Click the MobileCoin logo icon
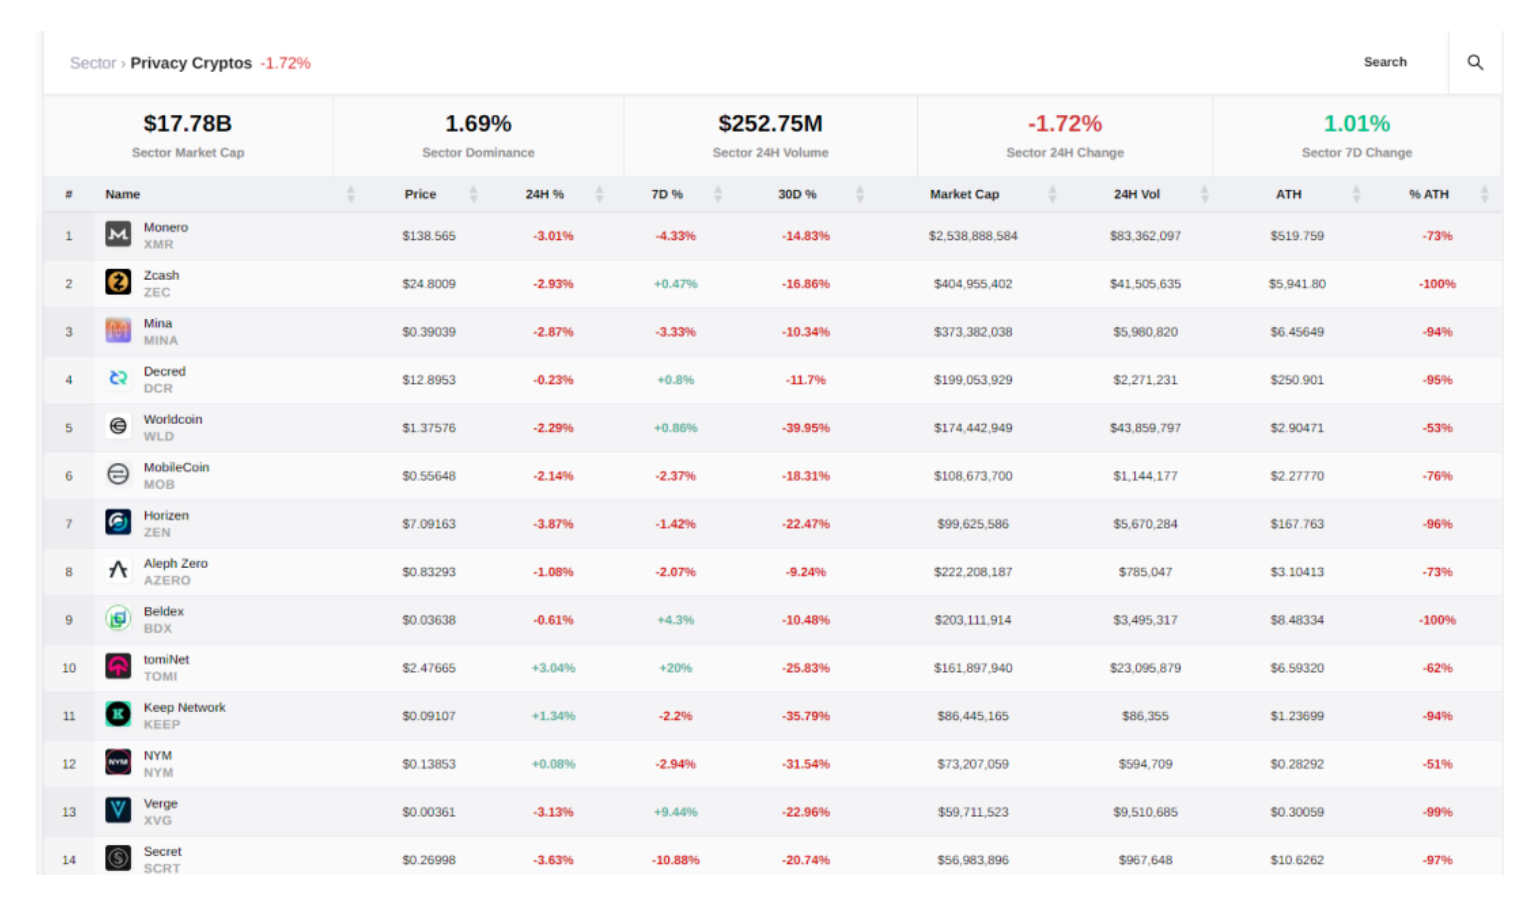The height and width of the screenshot is (914, 1528). coord(118,475)
